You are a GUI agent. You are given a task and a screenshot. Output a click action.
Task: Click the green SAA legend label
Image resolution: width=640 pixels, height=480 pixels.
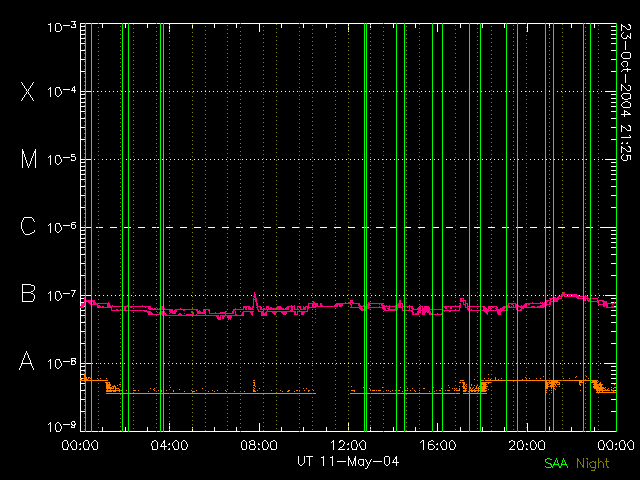[556, 463]
